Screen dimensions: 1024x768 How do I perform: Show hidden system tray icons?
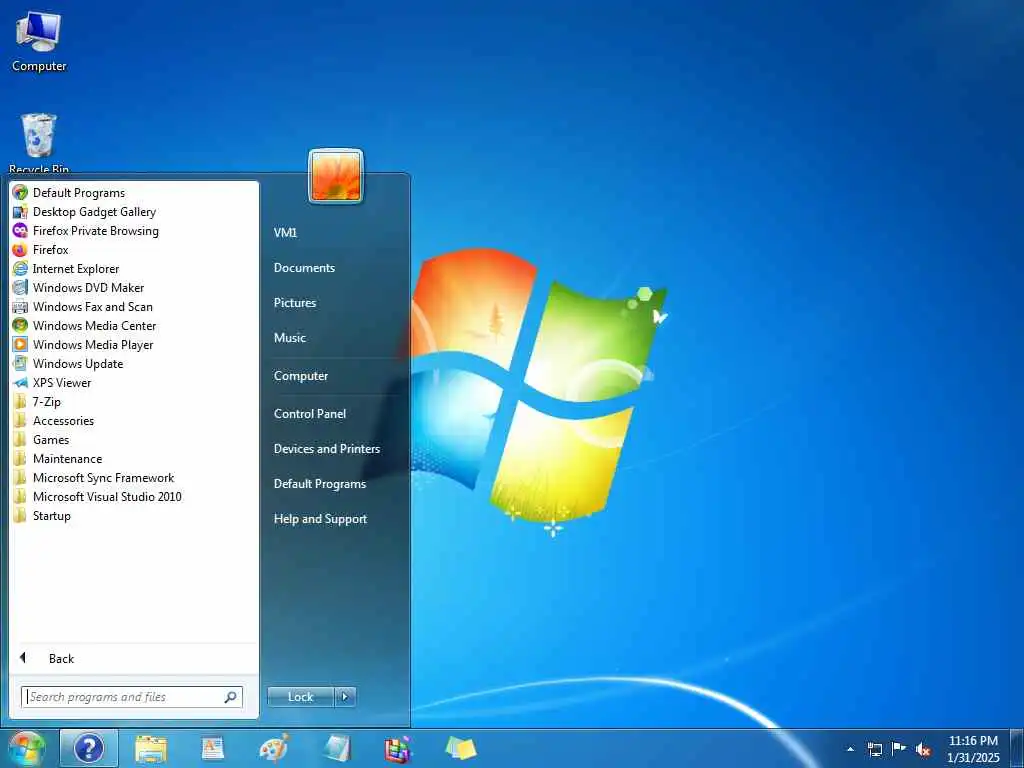(850, 749)
